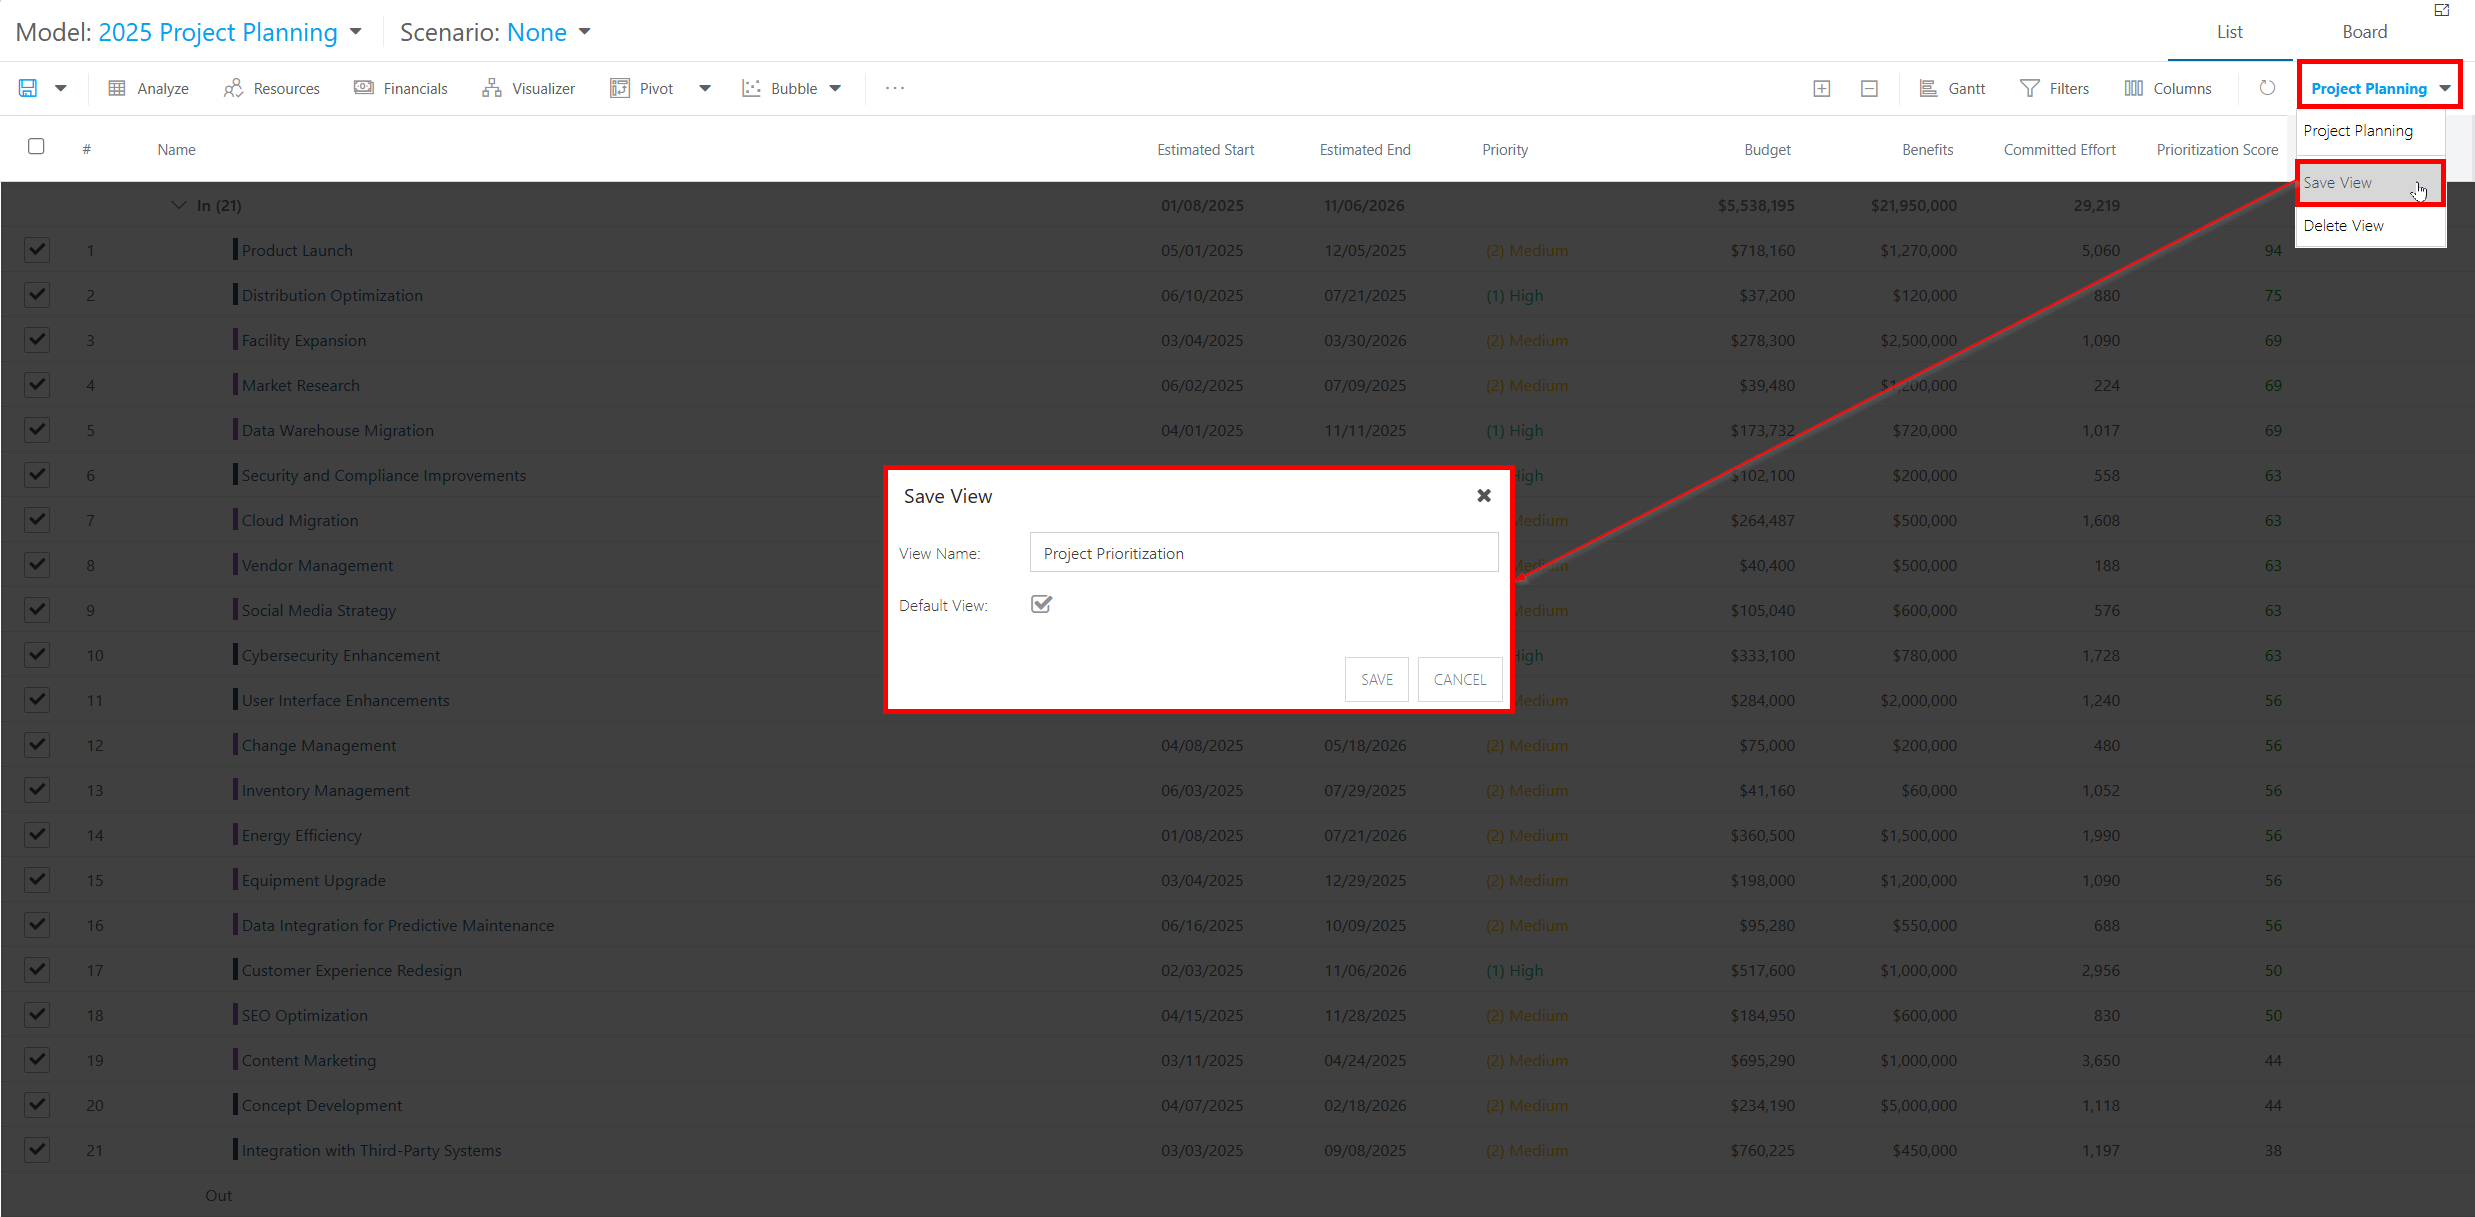Uncheck the Market Research row checkbox
The height and width of the screenshot is (1217, 2475).
pos(37,384)
